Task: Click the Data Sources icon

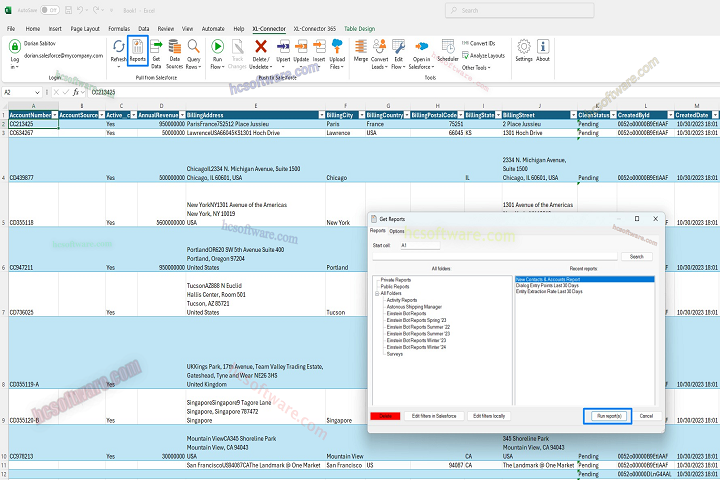Action: (175, 50)
